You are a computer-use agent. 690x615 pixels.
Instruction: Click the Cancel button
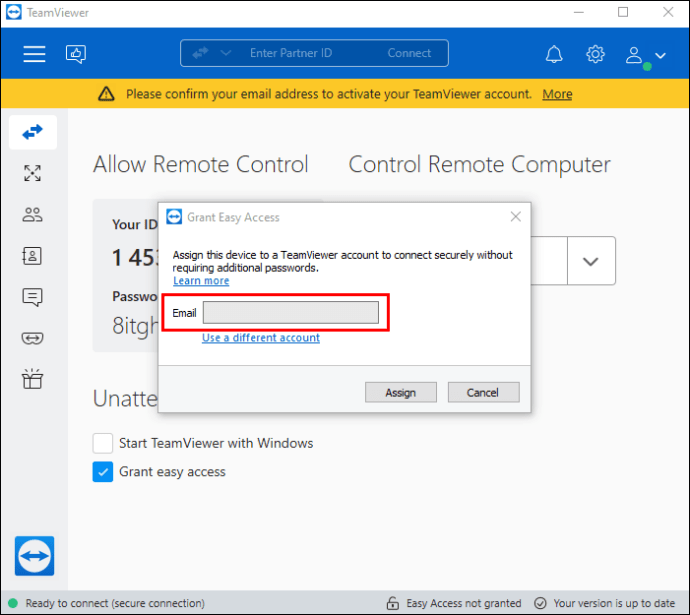(484, 392)
